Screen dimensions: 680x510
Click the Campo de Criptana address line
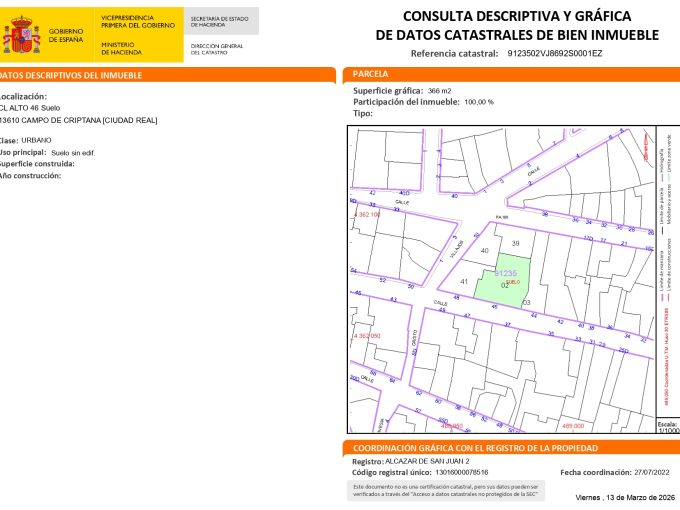tap(80, 120)
